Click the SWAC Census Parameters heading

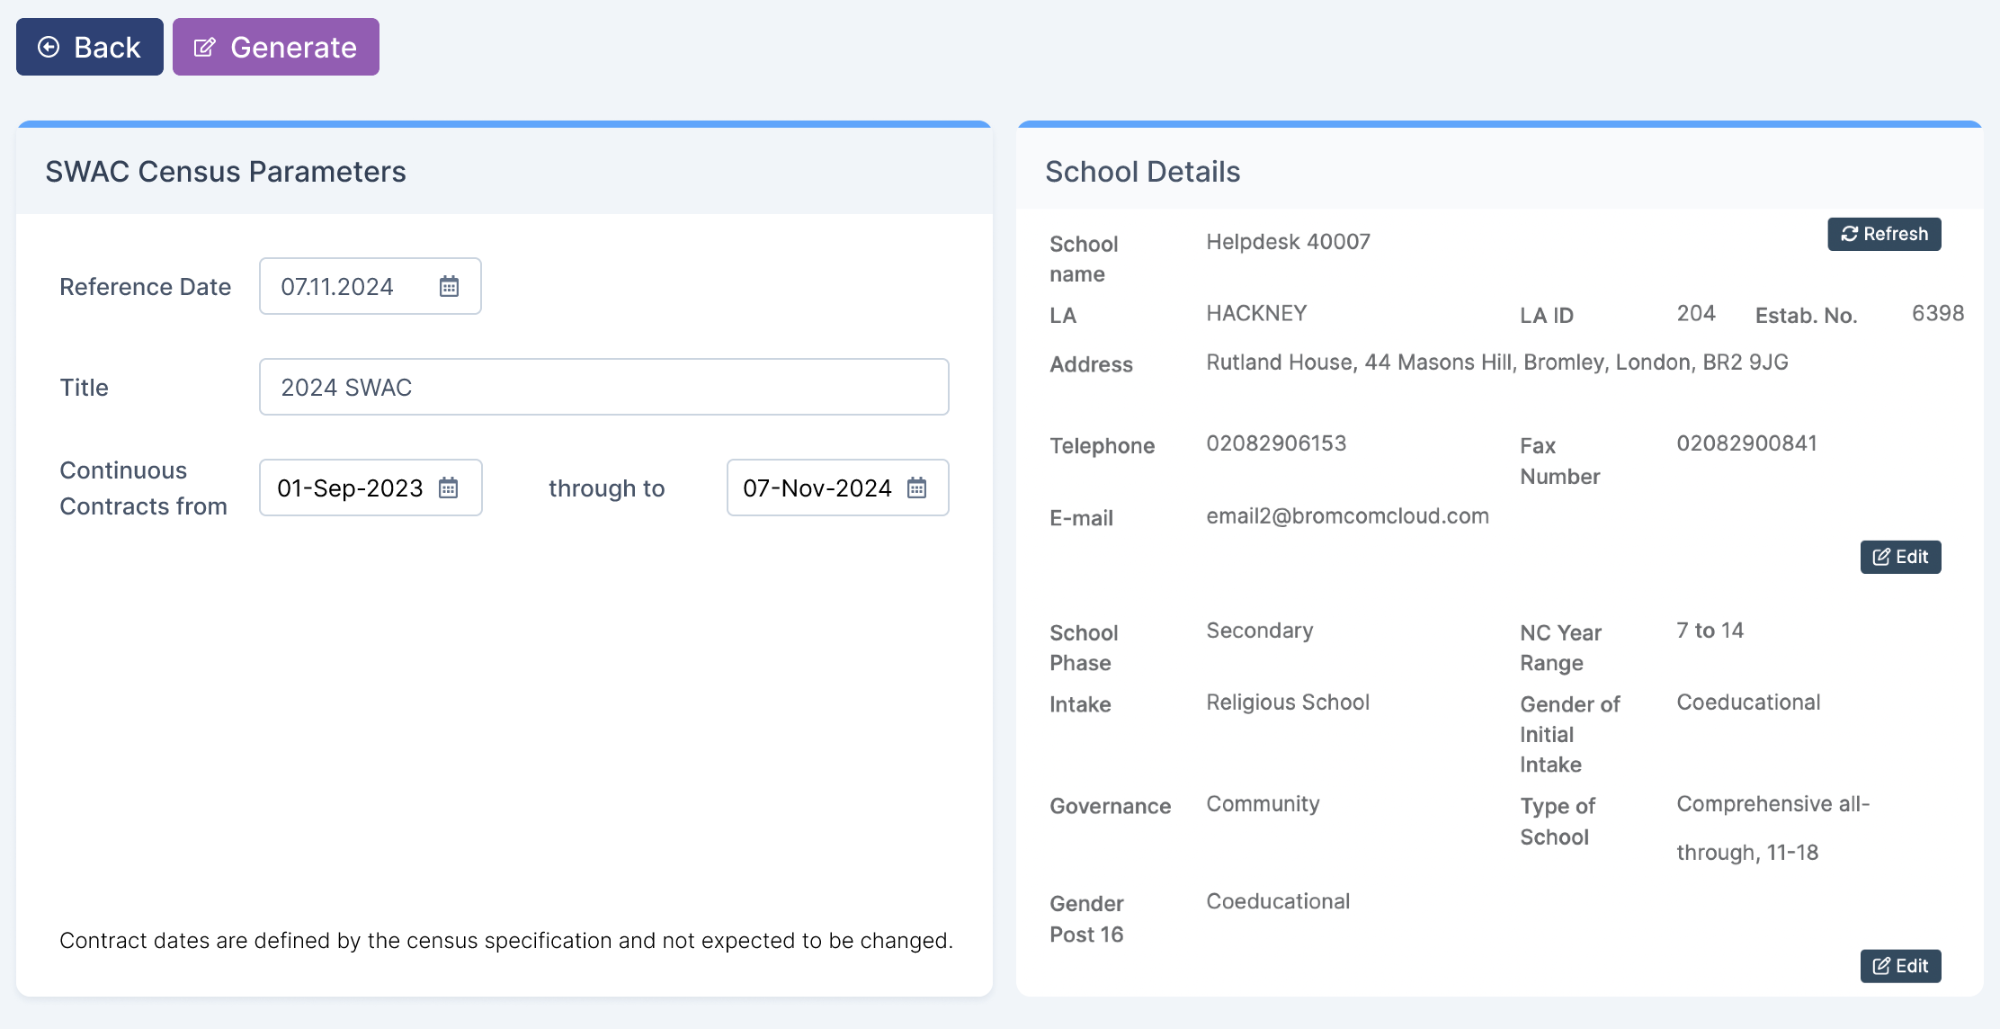(226, 172)
